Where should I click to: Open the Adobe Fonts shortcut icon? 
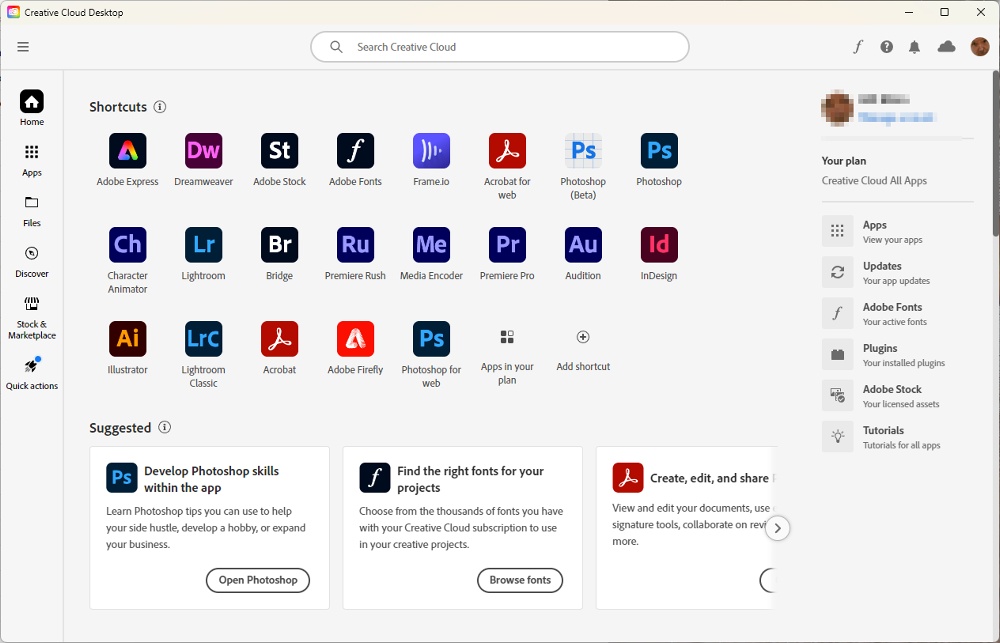(x=355, y=151)
